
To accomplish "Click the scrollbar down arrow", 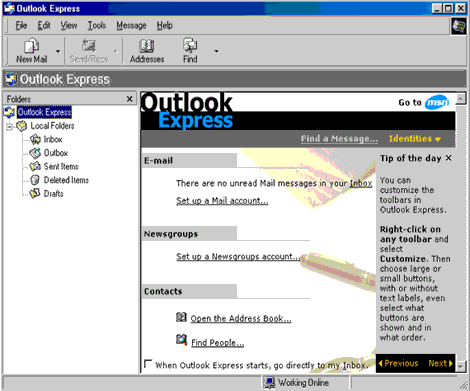I will (461, 366).
